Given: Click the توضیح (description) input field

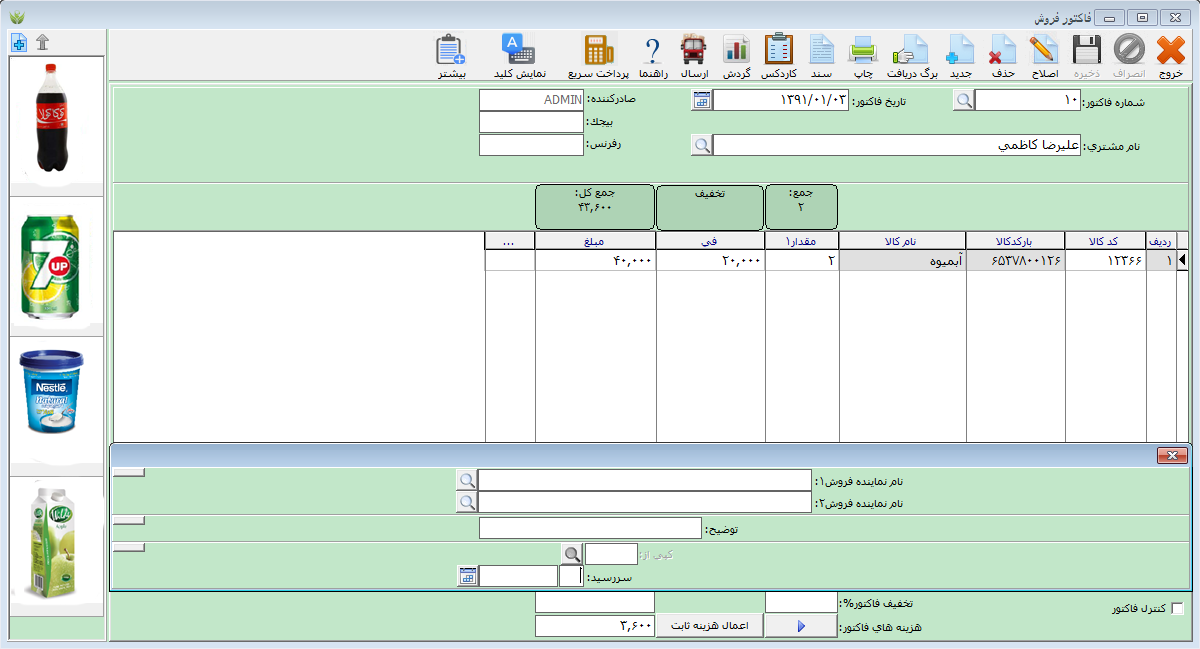Looking at the screenshot, I should pyautogui.click(x=590, y=528).
